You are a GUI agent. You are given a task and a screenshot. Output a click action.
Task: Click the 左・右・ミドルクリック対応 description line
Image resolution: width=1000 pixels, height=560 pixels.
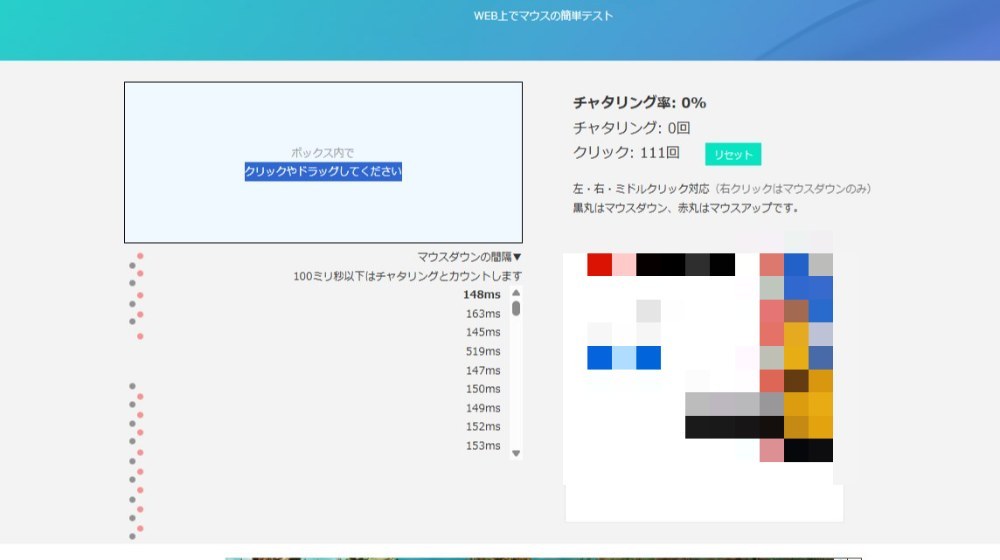click(x=722, y=189)
